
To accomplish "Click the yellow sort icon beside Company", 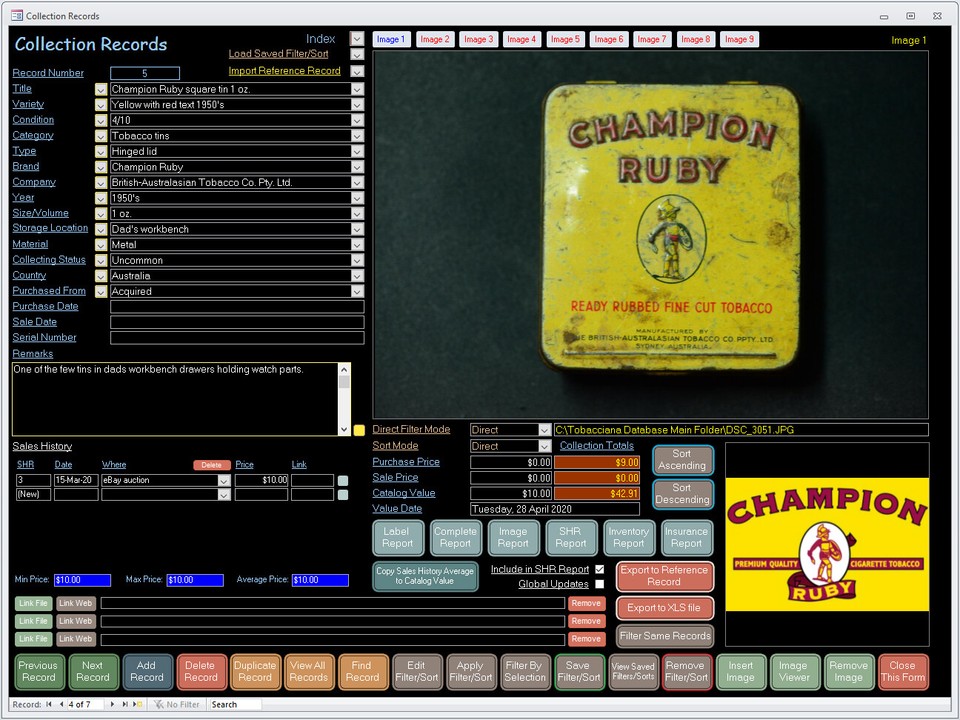I will 101,182.
